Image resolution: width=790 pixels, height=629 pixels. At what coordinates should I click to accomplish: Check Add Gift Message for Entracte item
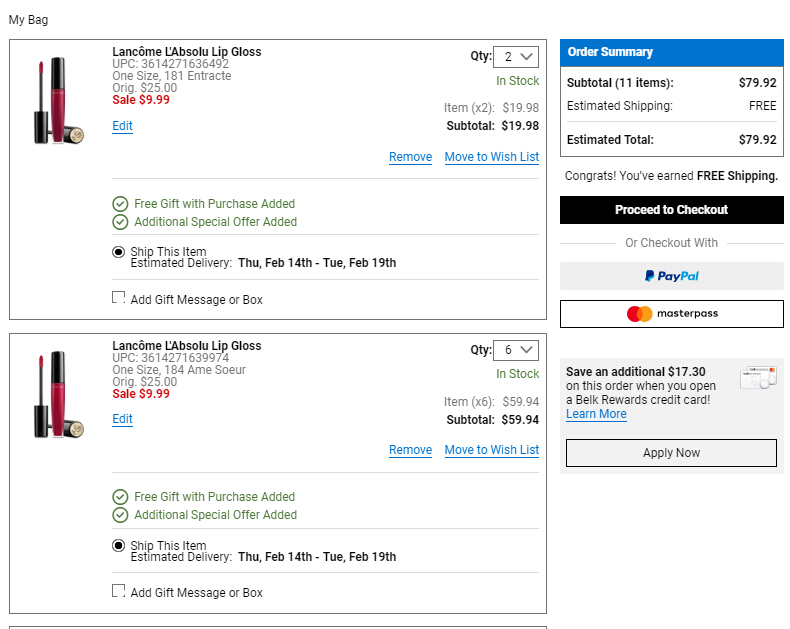pos(118,297)
